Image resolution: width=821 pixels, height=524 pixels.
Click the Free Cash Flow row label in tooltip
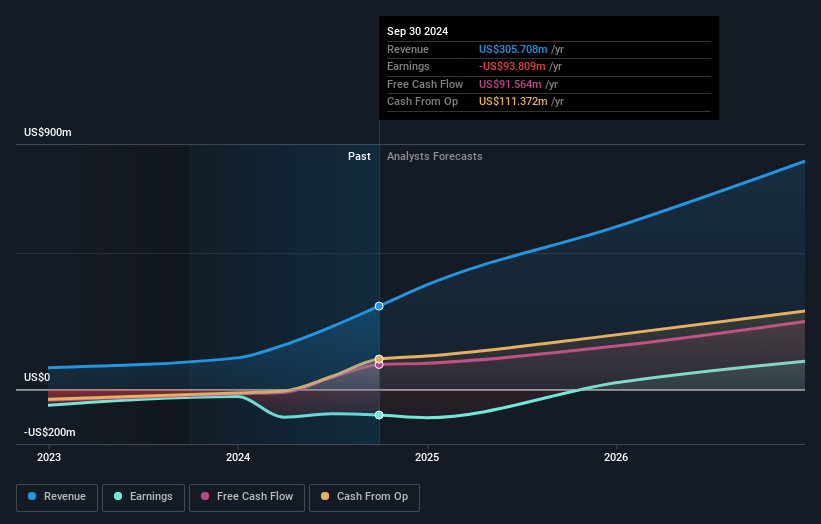425,84
